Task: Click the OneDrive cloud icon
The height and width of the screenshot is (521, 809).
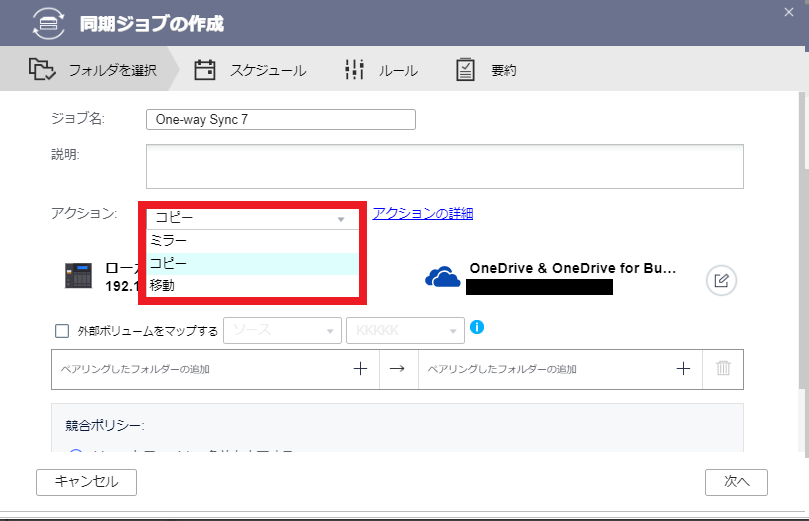Action: click(x=442, y=276)
